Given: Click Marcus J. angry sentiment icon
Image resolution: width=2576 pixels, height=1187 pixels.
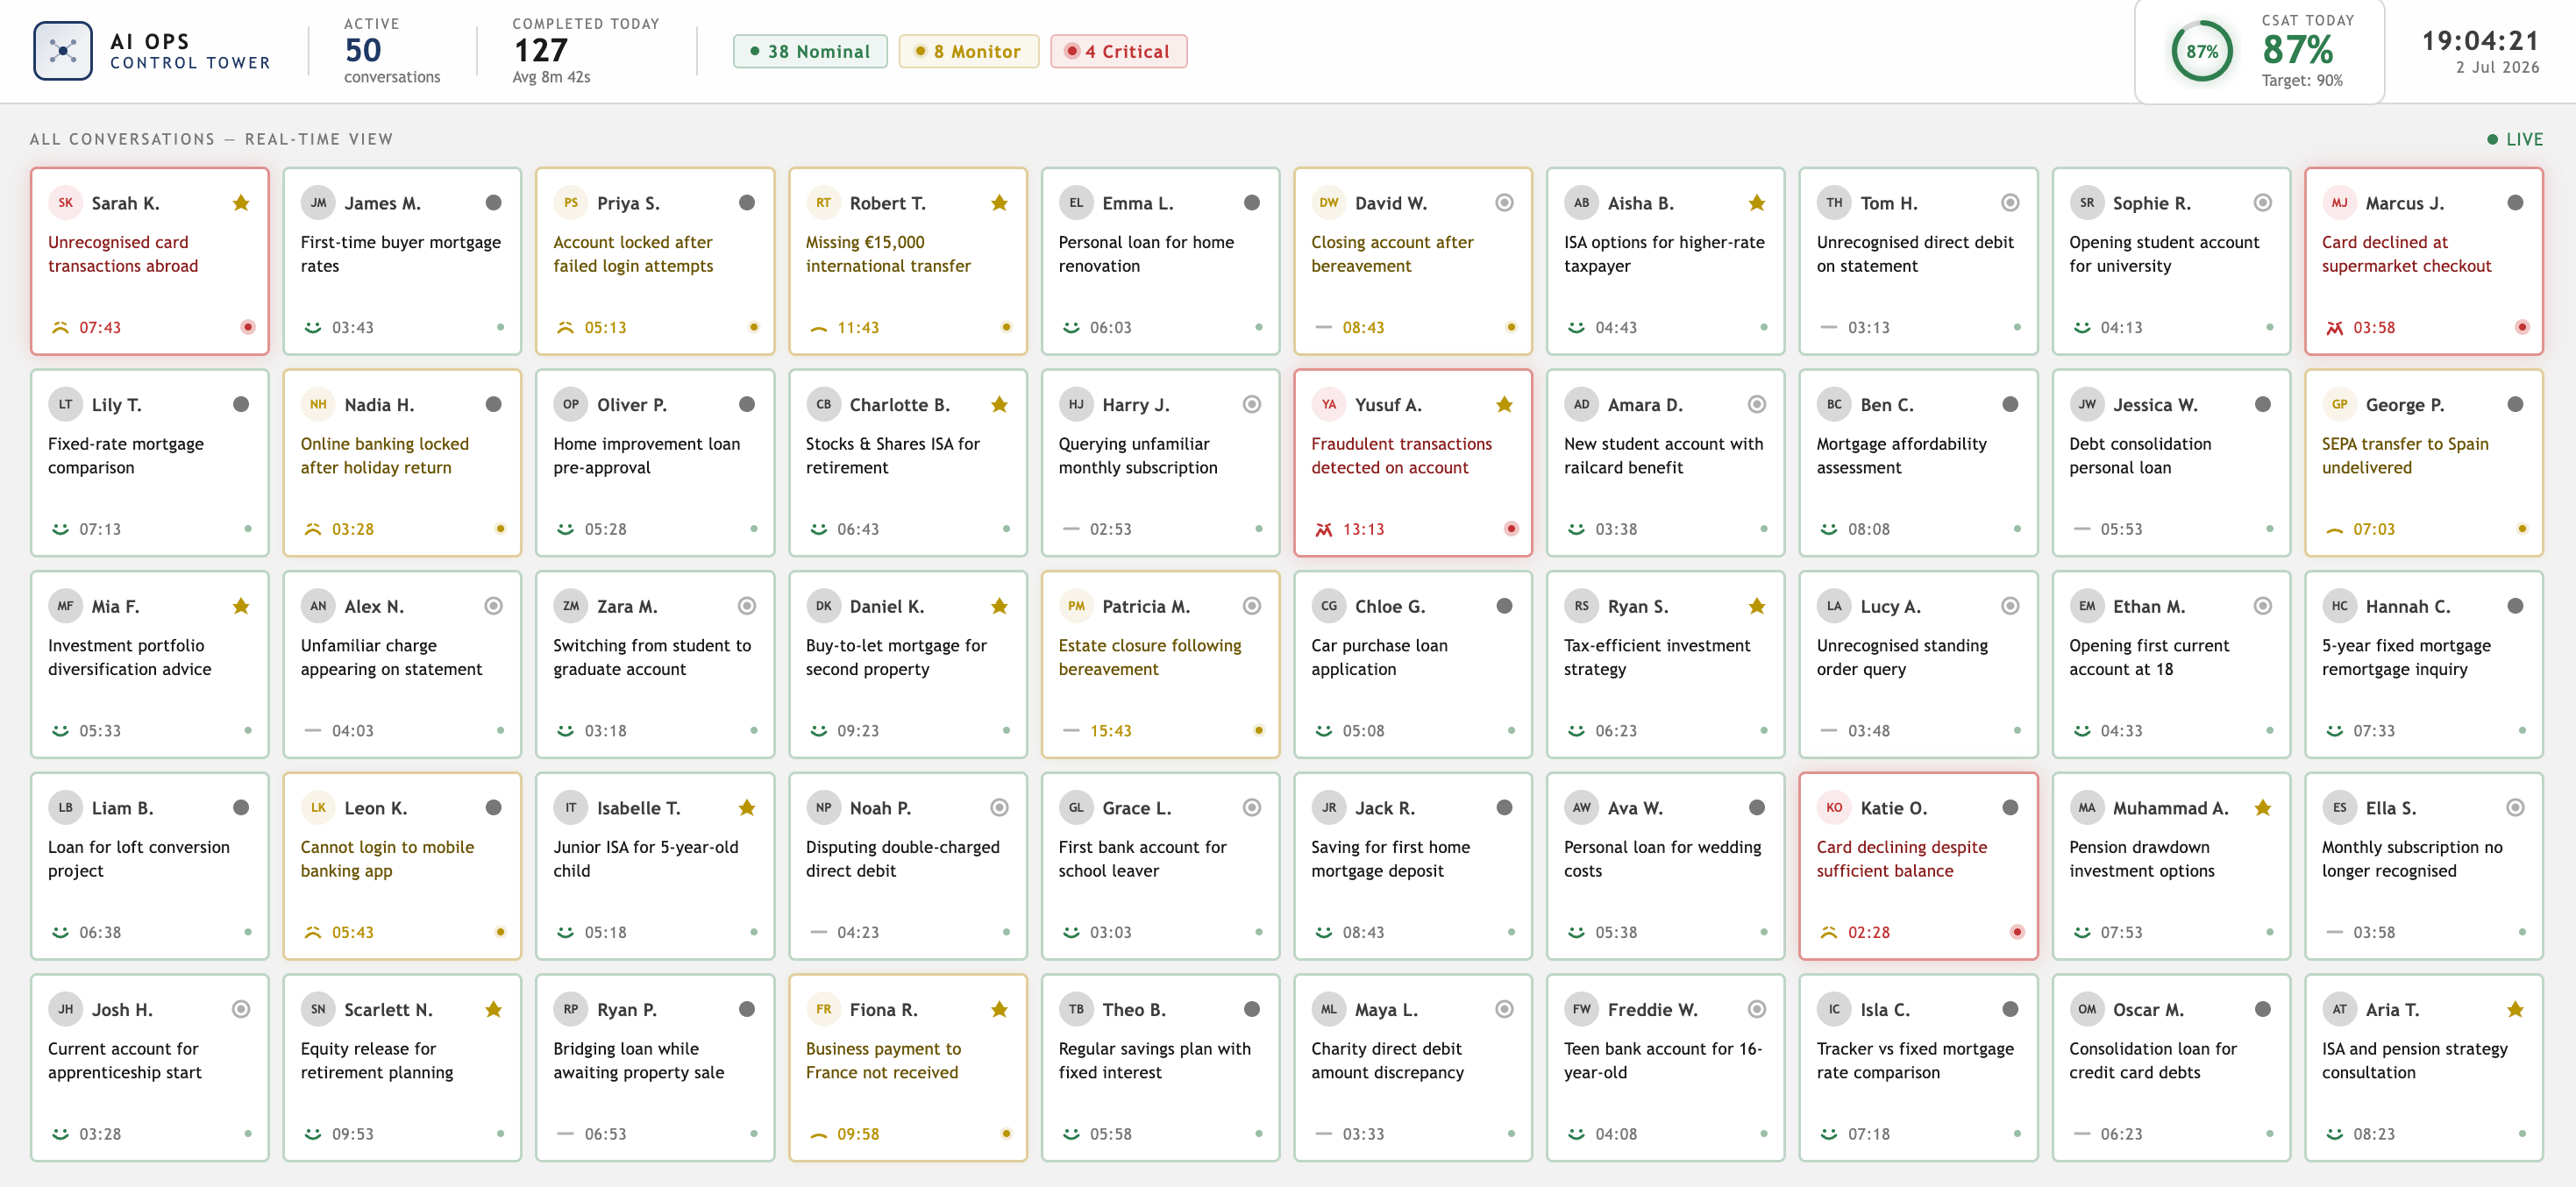Looking at the screenshot, I should coord(2334,328).
